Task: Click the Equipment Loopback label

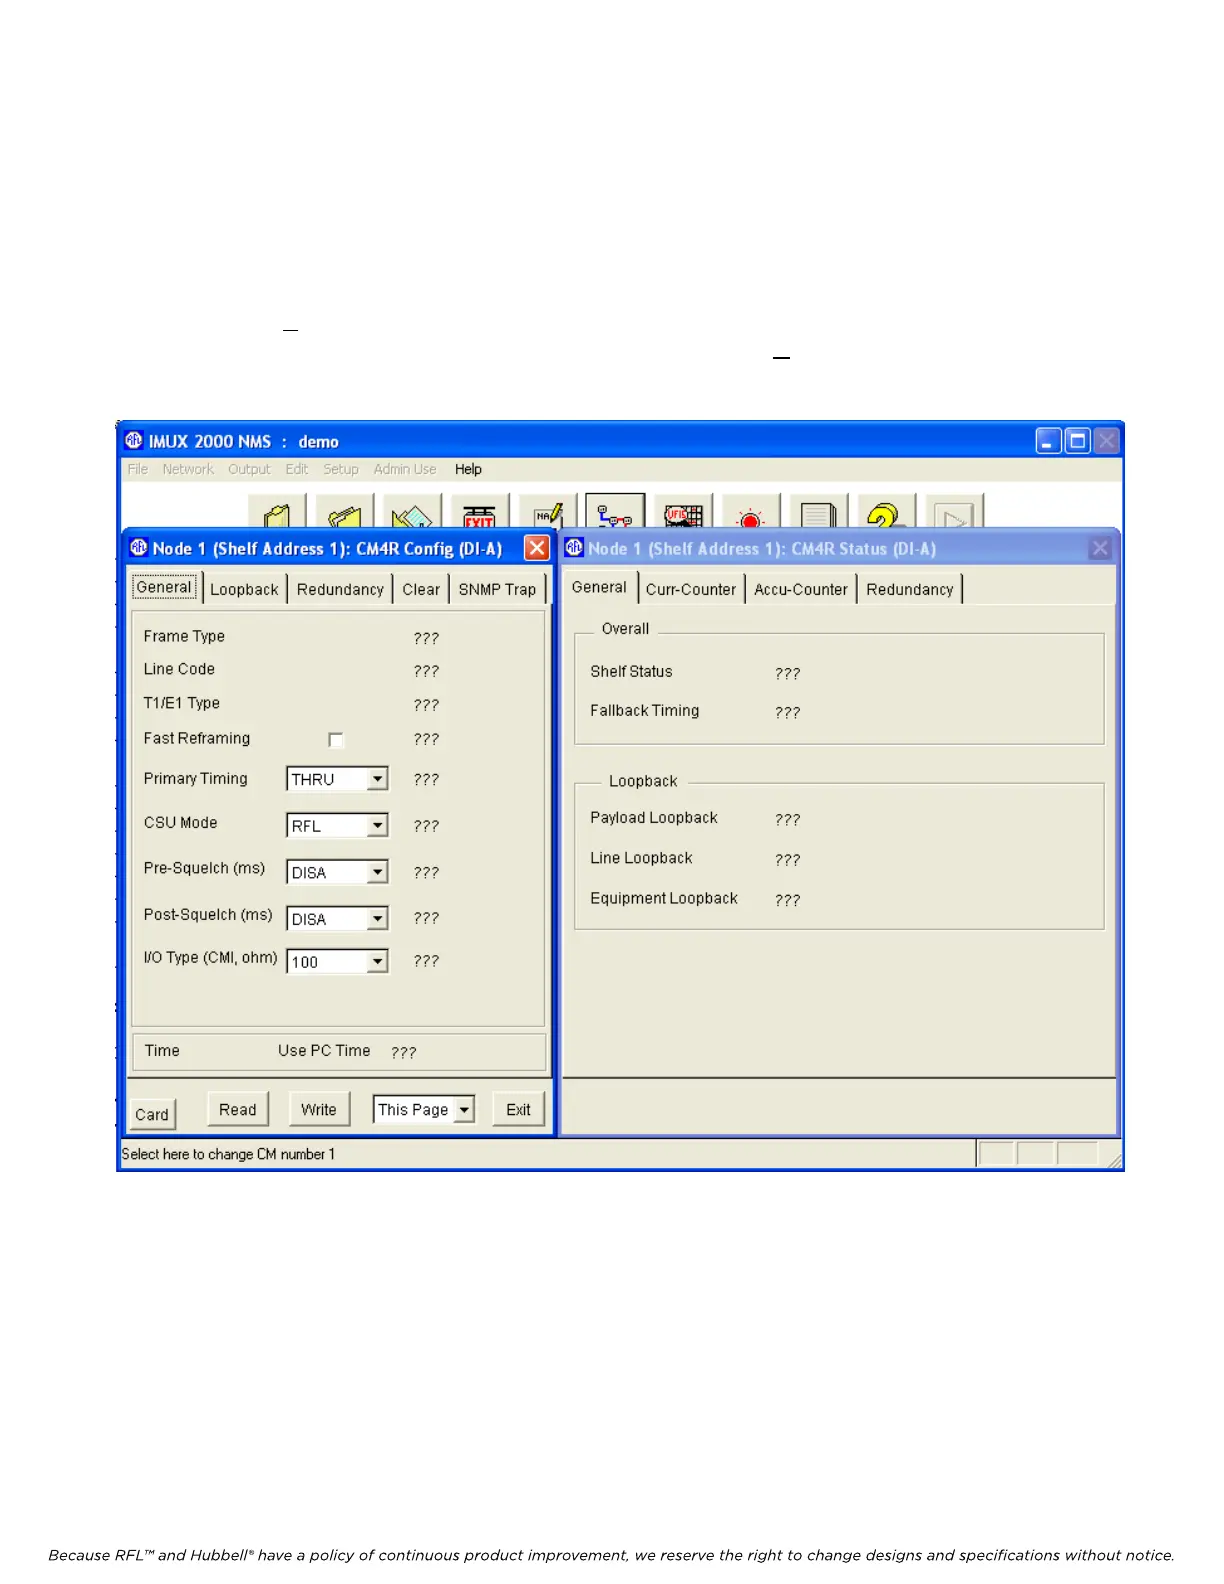Action: (x=664, y=898)
